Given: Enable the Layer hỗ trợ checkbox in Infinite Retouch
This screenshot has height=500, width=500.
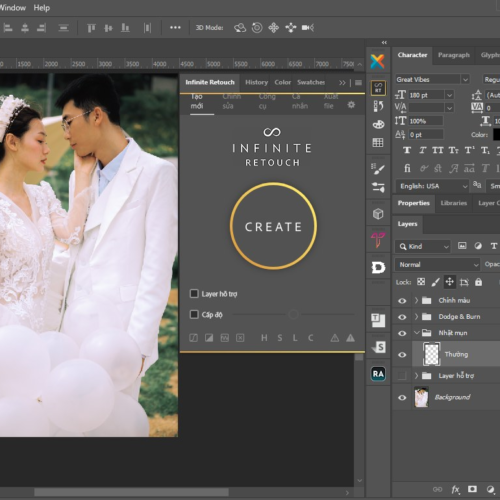Looking at the screenshot, I should point(194,294).
